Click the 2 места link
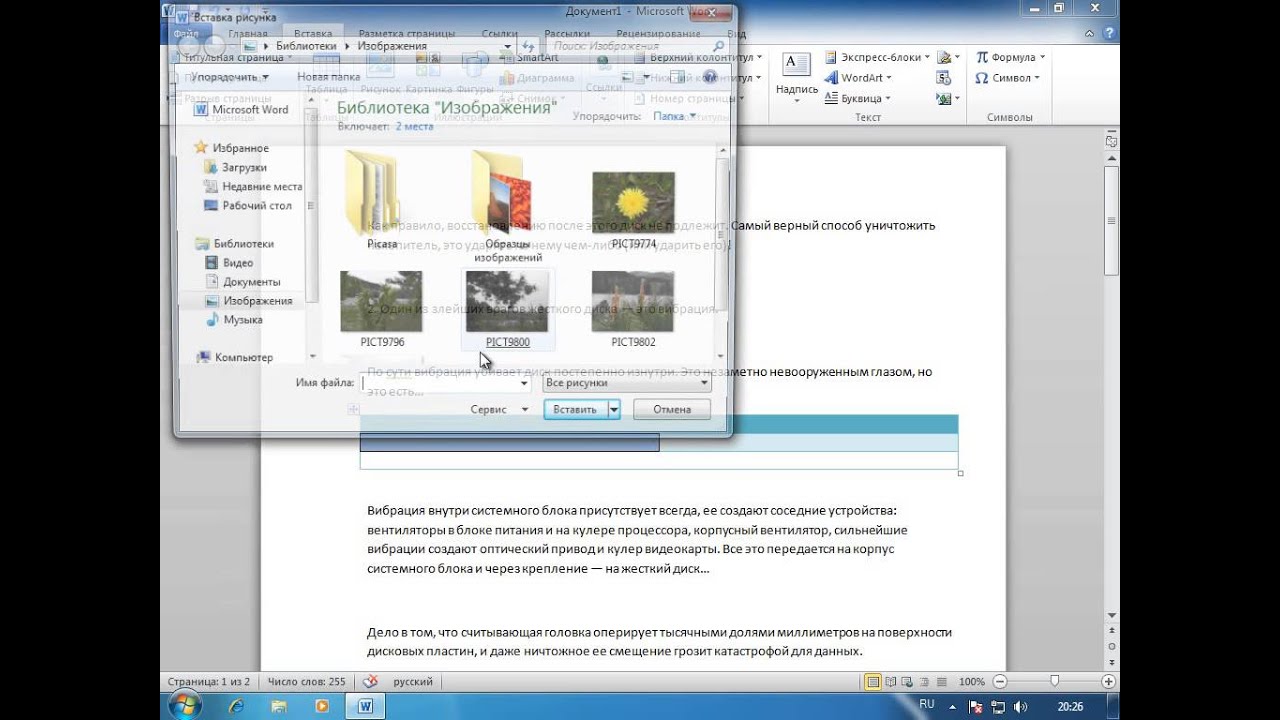1280x720 pixels. point(414,127)
